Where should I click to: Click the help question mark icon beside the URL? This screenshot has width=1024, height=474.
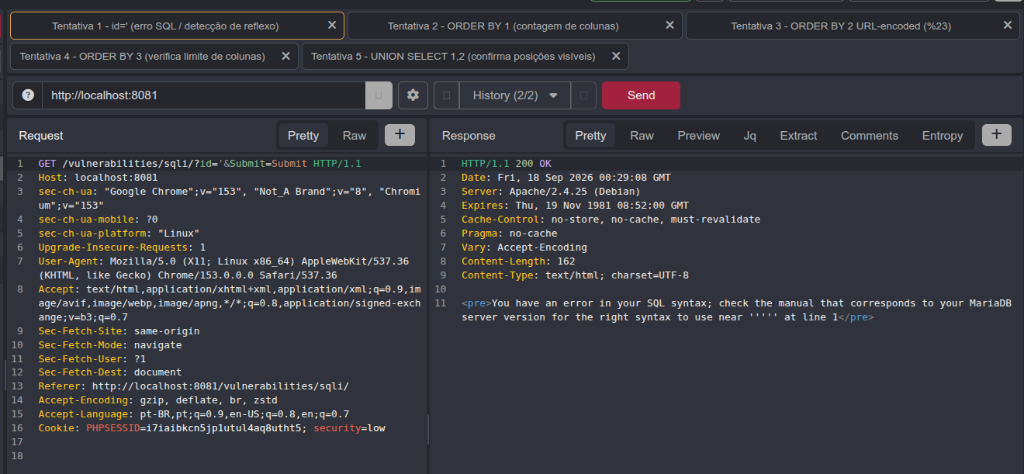[x=27, y=95]
